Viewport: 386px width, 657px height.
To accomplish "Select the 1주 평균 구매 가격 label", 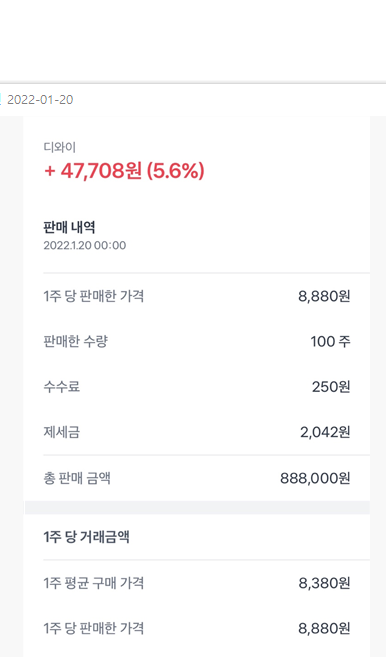I will [94, 583].
